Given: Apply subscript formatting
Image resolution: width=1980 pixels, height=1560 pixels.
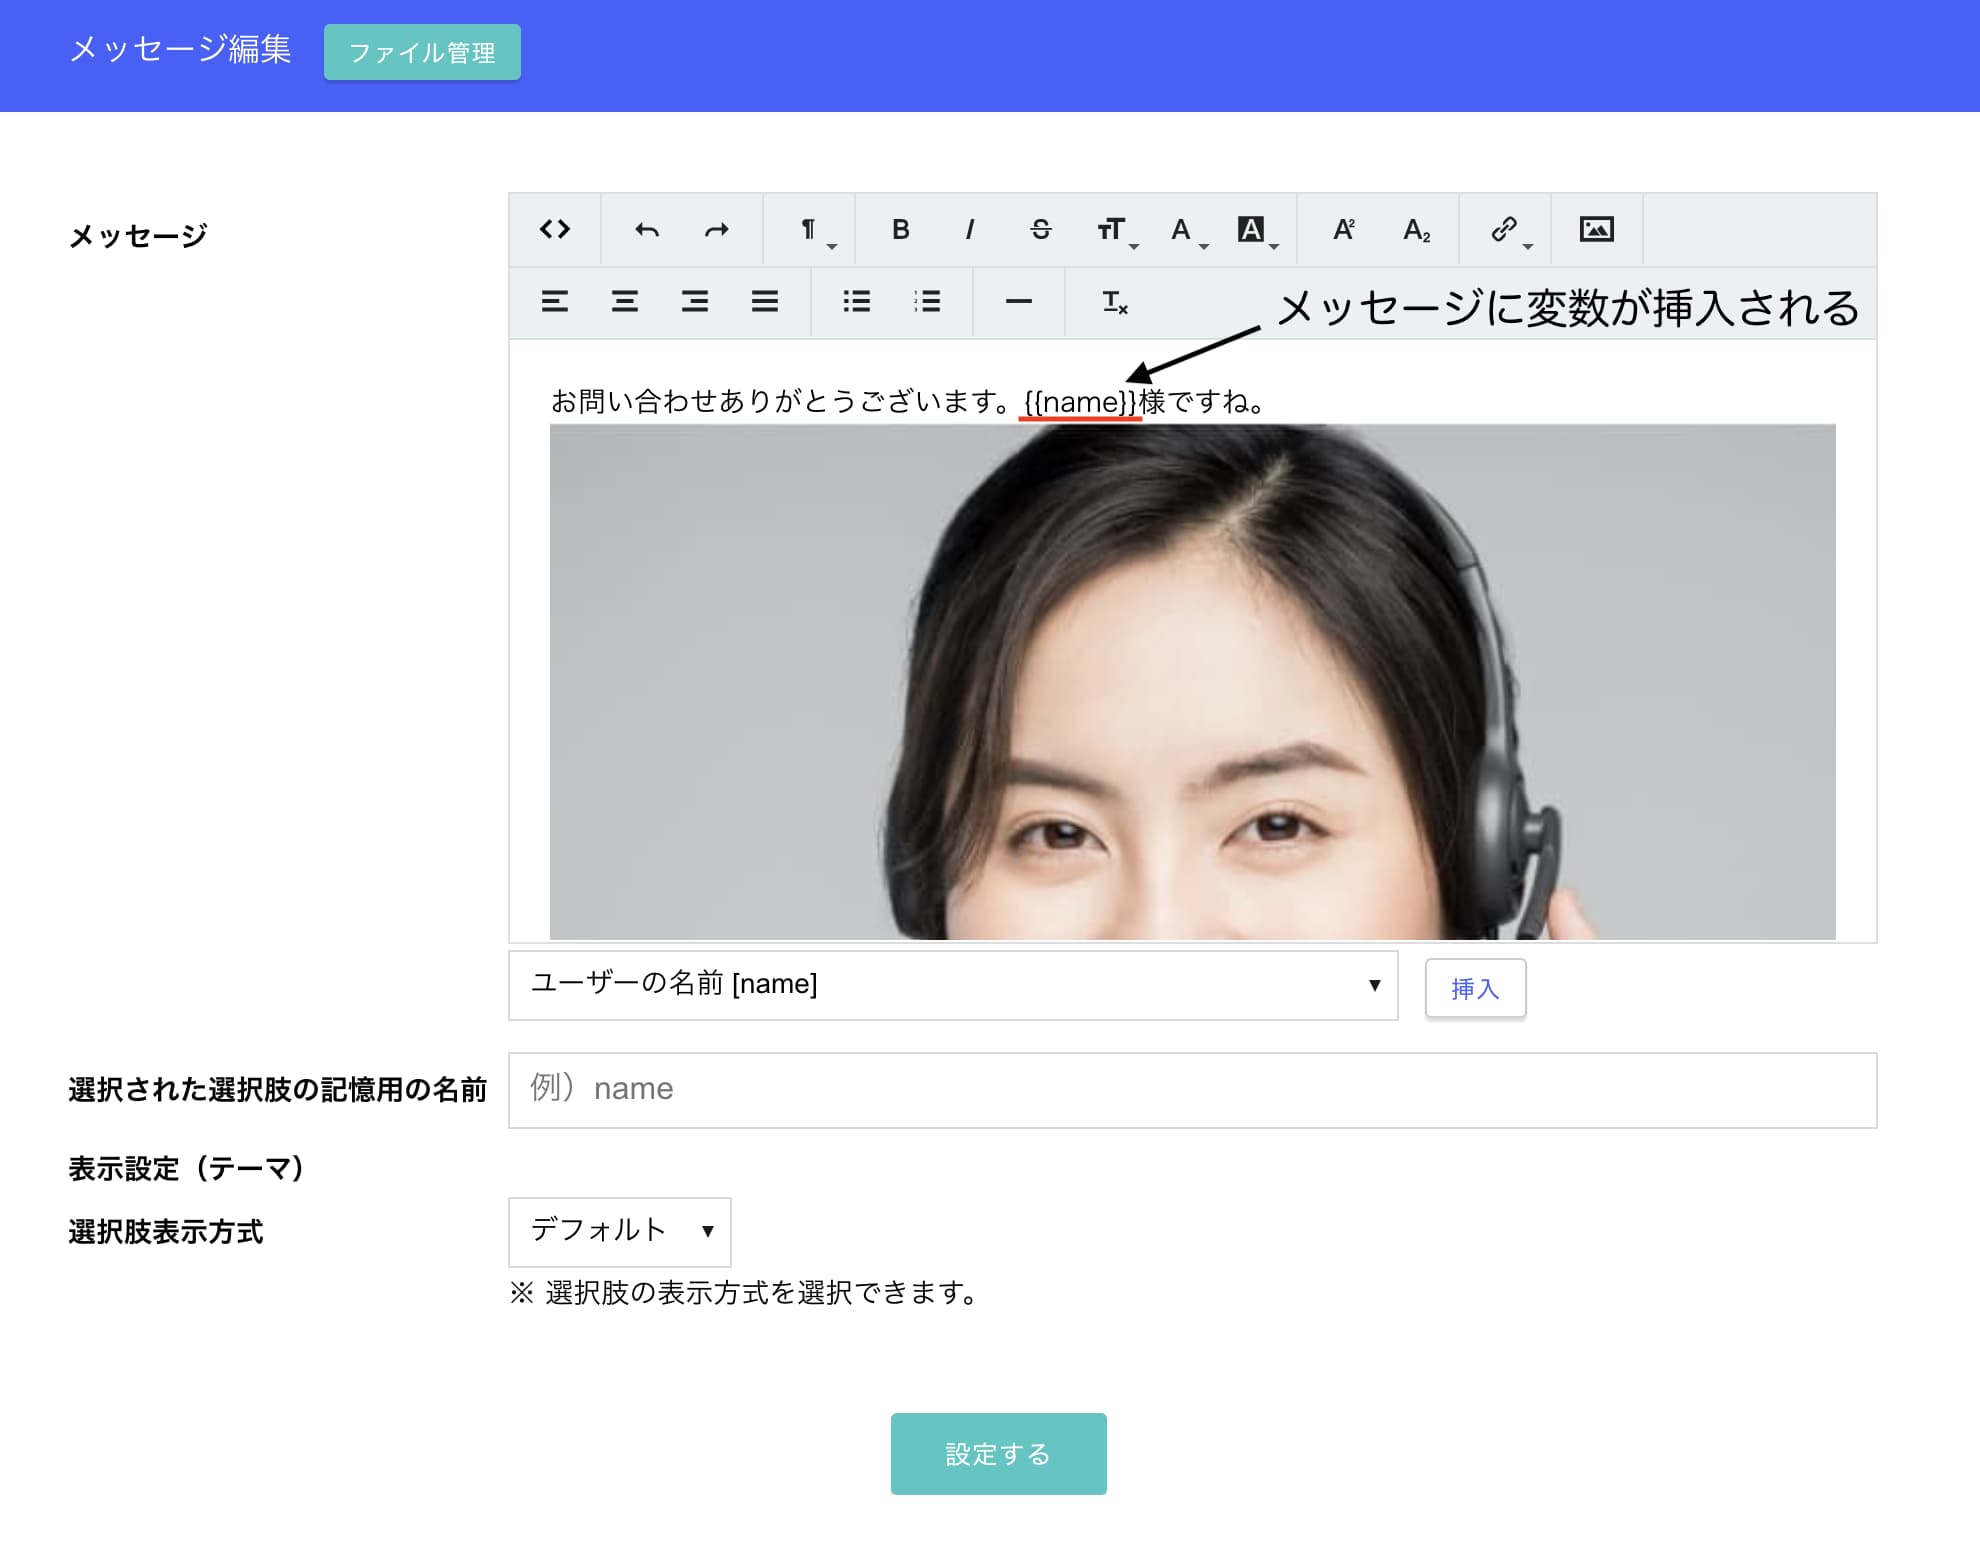Looking at the screenshot, I should 1416,230.
